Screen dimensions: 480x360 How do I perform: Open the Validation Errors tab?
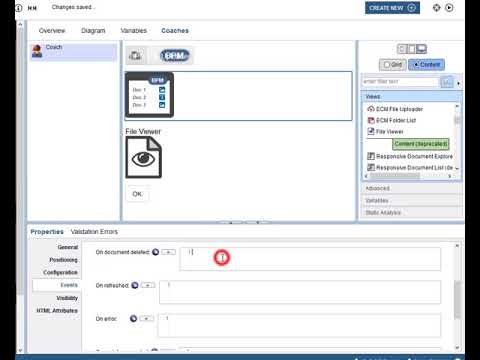(94, 232)
